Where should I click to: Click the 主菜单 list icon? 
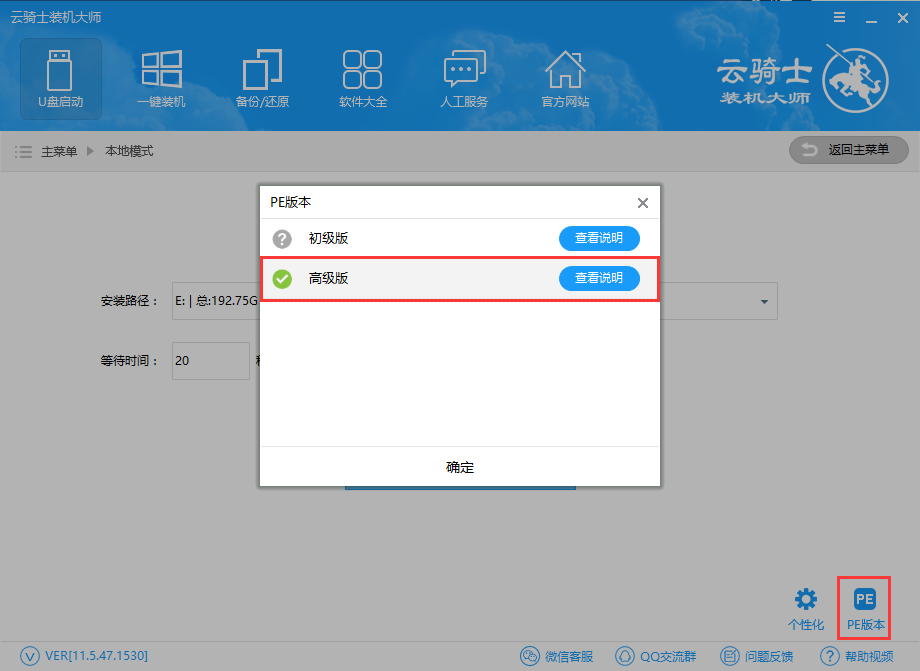coord(23,152)
